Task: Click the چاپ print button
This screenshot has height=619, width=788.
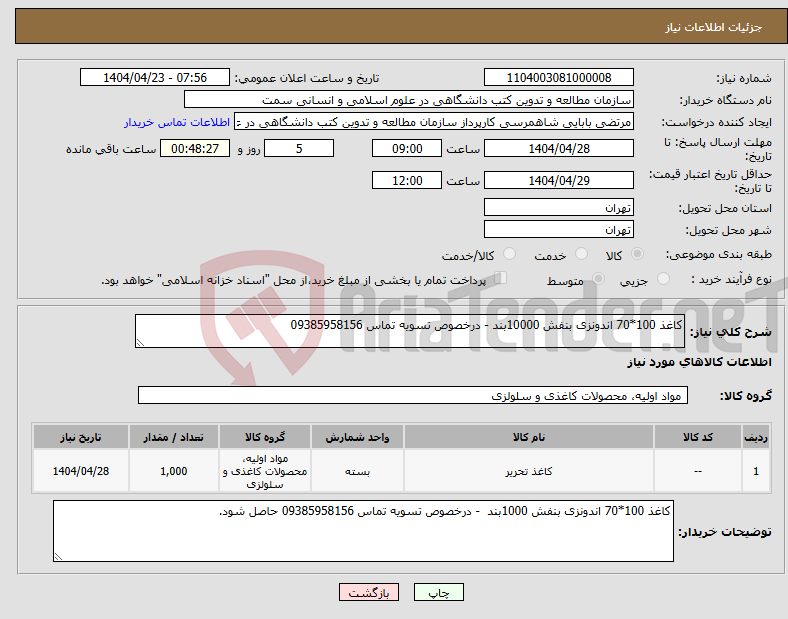Action: [438, 592]
